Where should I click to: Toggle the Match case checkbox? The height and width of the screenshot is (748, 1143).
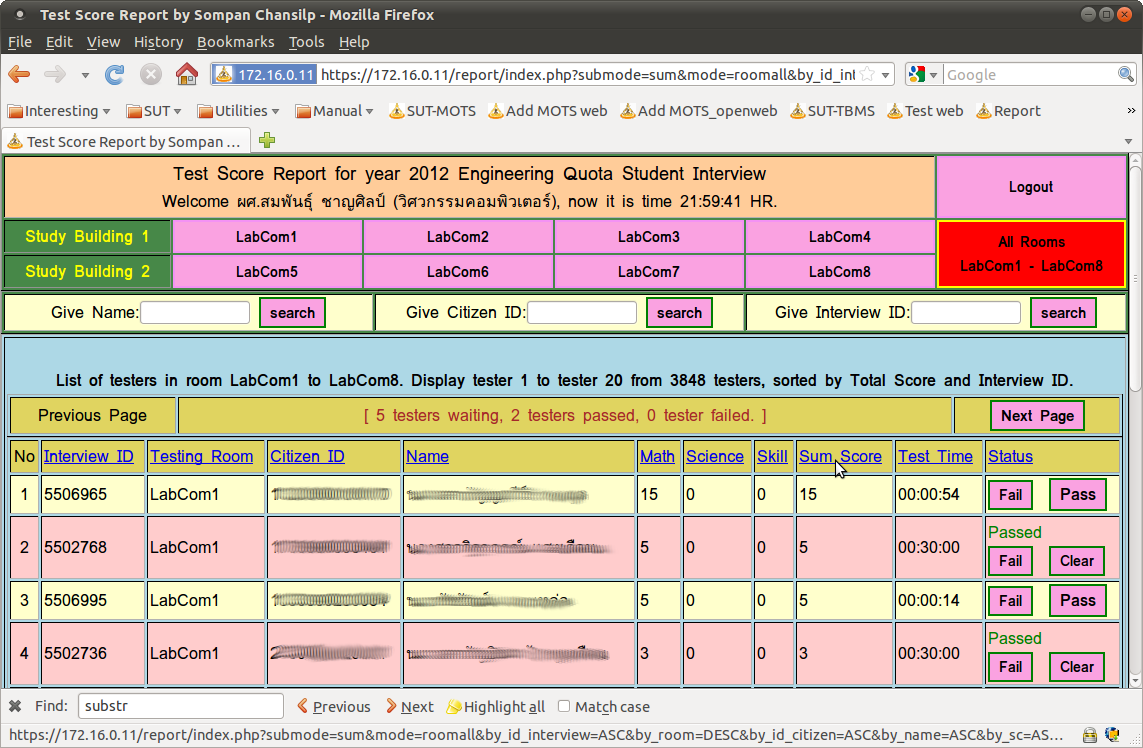pos(563,706)
